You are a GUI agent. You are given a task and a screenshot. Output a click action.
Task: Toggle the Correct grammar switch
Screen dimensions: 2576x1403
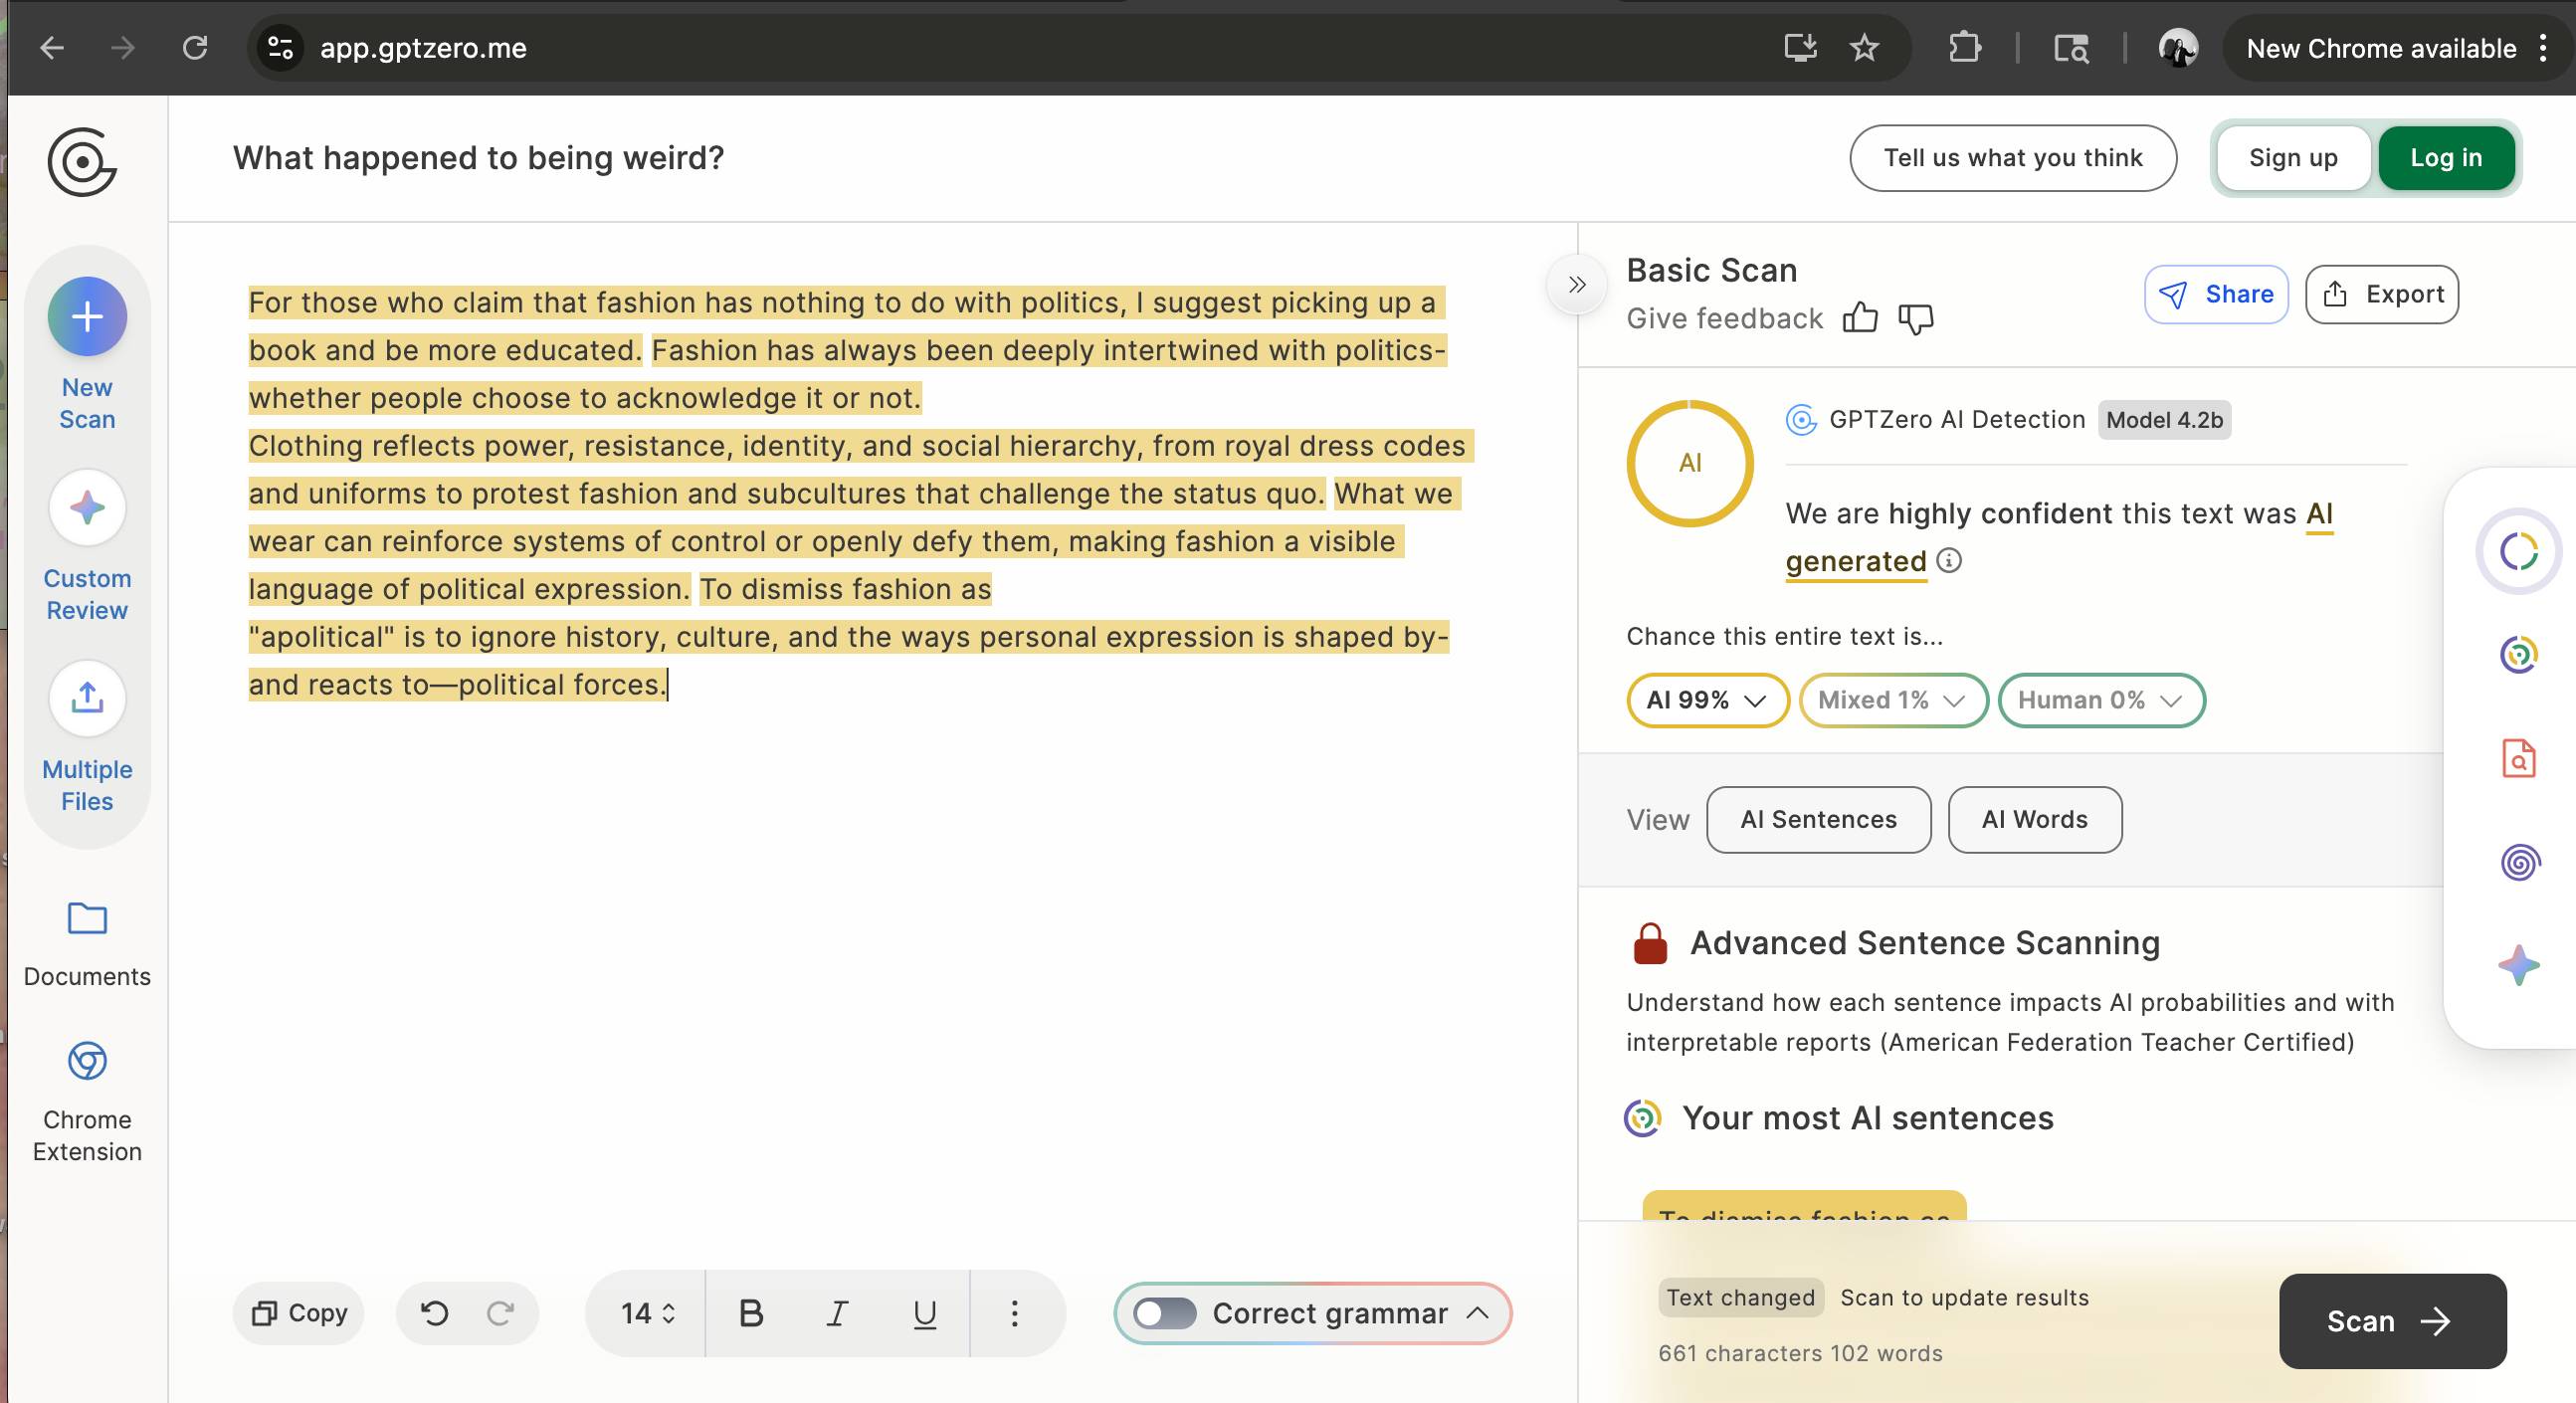click(1165, 1313)
